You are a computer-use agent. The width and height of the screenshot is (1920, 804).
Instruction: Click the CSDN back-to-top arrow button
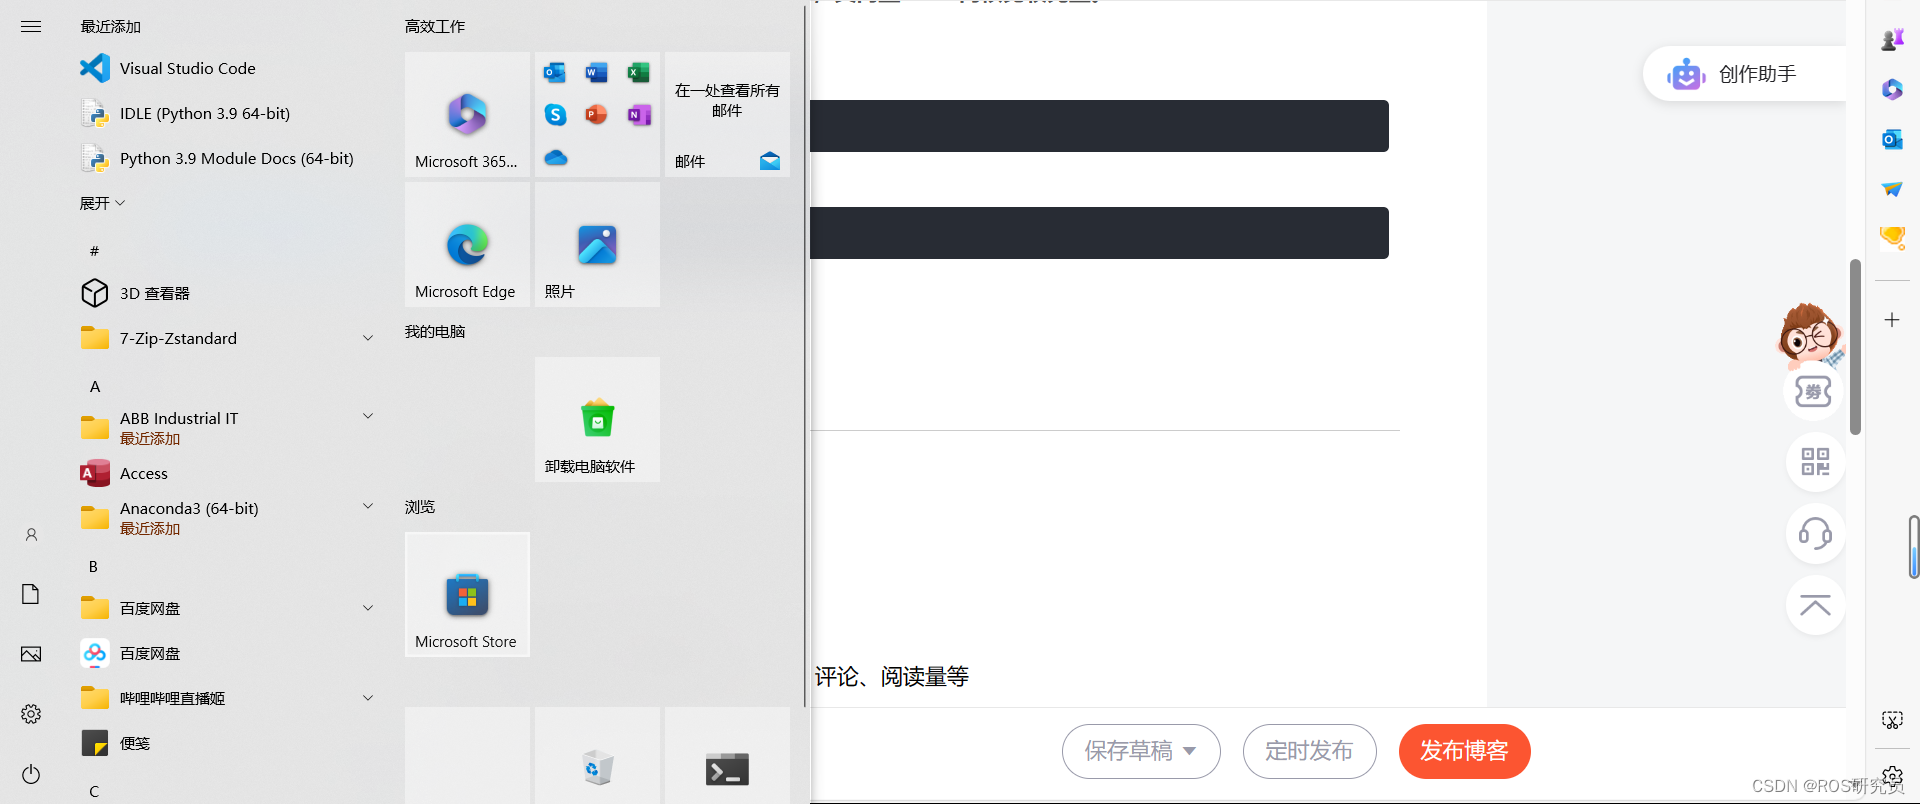[x=1815, y=605]
